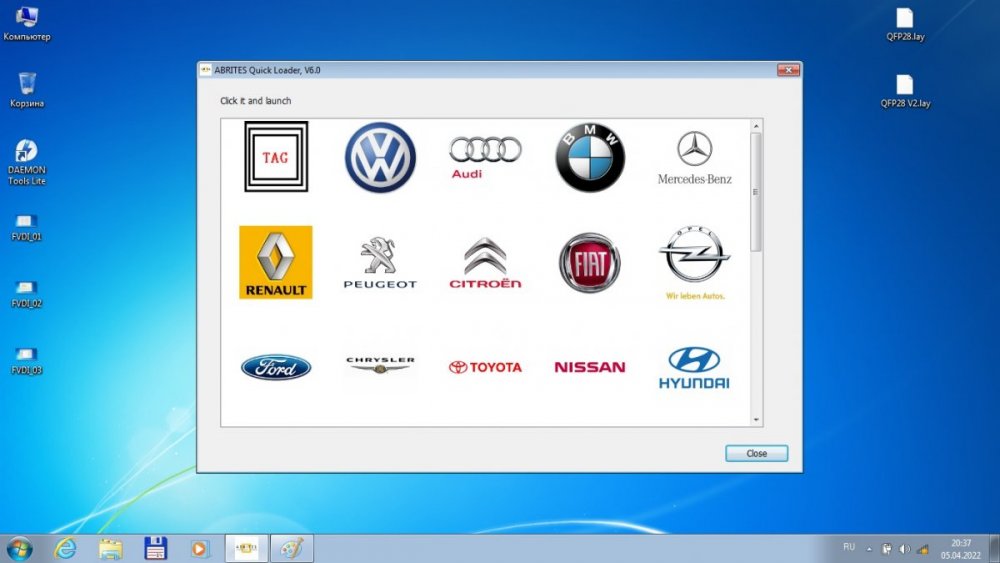The width and height of the screenshot is (1000, 563).
Task: Open the Nissan brand logo
Action: pyautogui.click(x=590, y=367)
